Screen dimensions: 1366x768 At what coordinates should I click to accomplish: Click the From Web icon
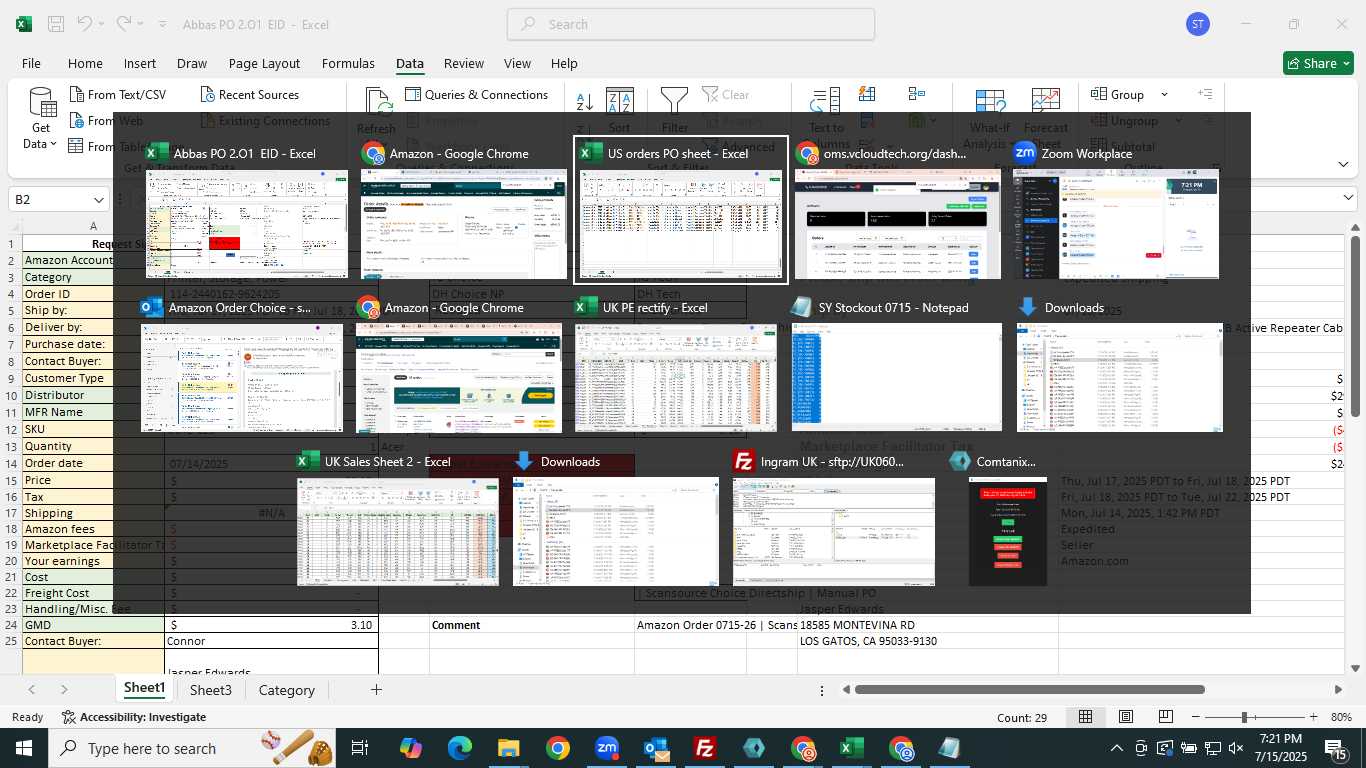click(77, 121)
